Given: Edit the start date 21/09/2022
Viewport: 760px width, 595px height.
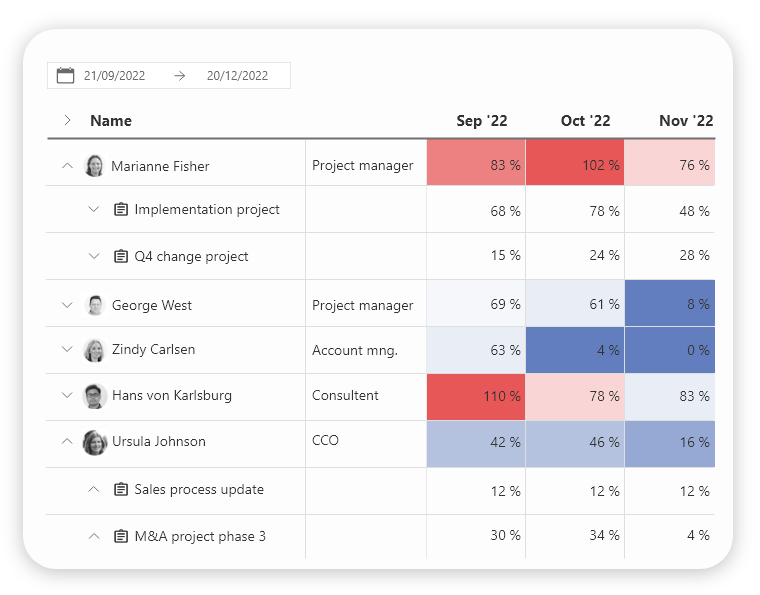Looking at the screenshot, I should tap(114, 76).
